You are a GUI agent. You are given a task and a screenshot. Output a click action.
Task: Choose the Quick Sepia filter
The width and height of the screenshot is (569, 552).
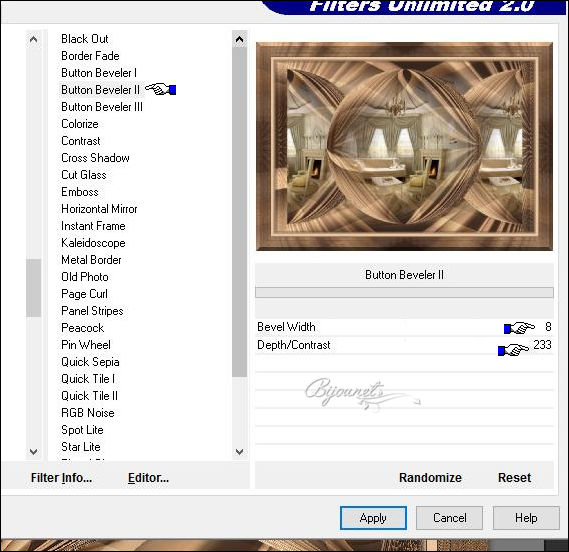[90, 362]
